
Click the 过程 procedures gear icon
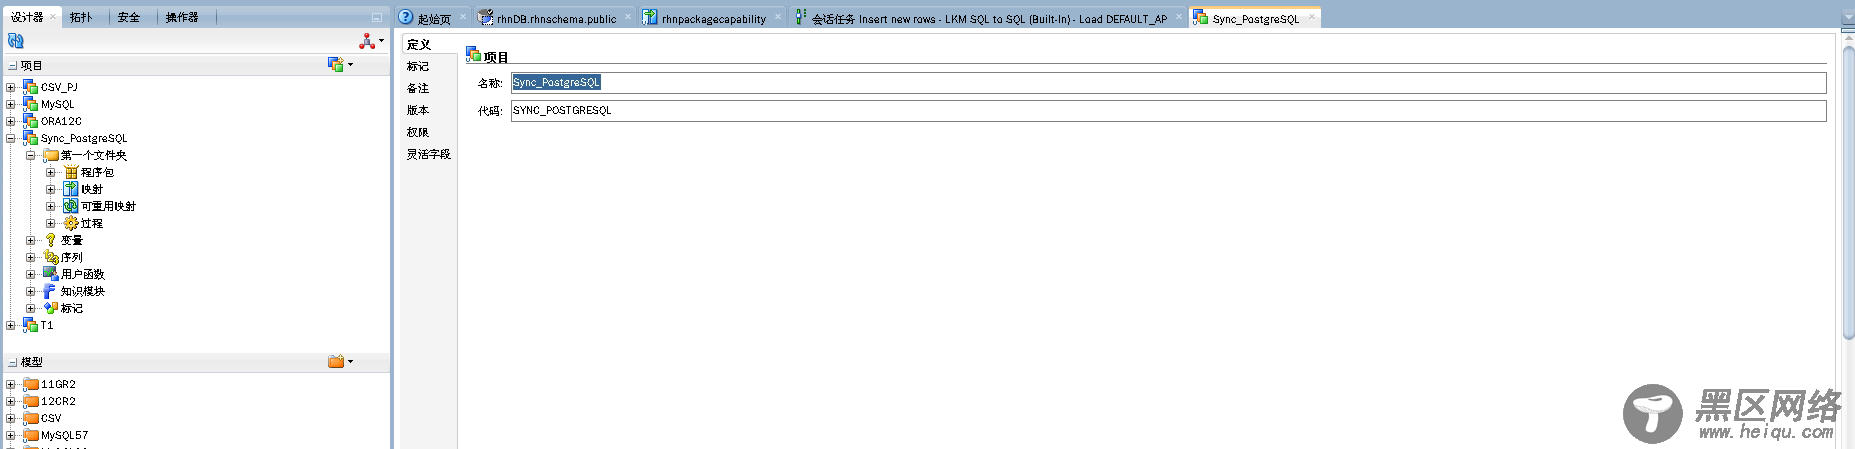click(71, 223)
